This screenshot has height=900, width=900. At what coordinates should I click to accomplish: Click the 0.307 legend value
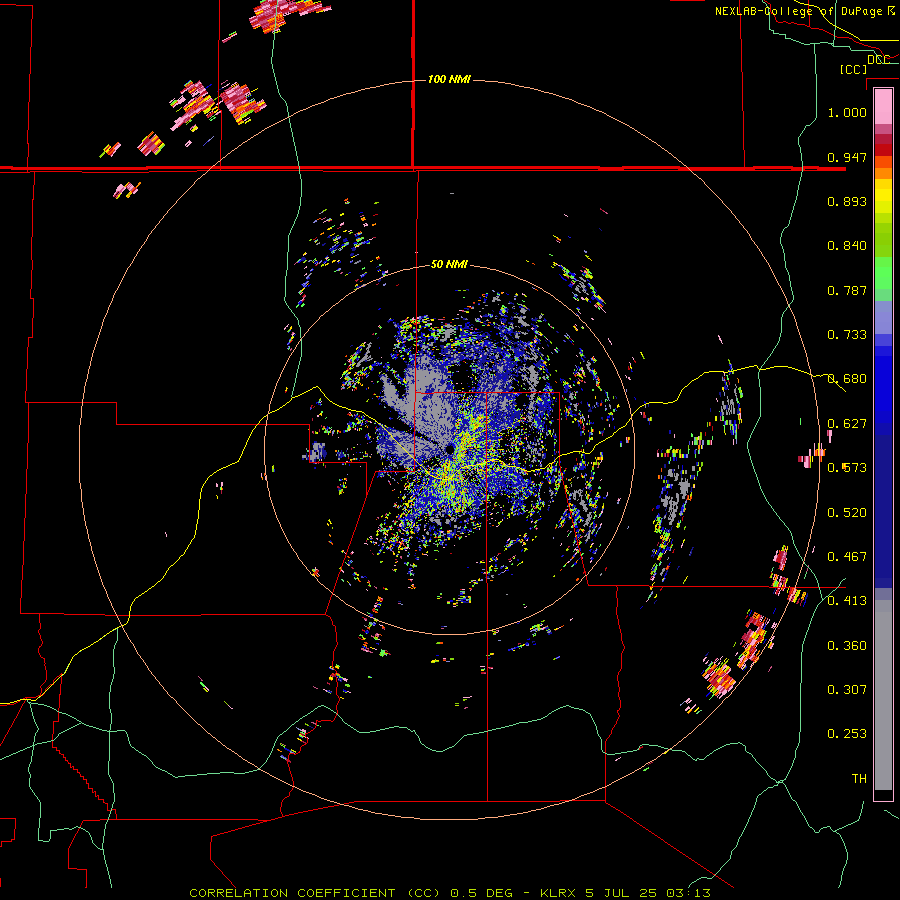click(x=847, y=690)
